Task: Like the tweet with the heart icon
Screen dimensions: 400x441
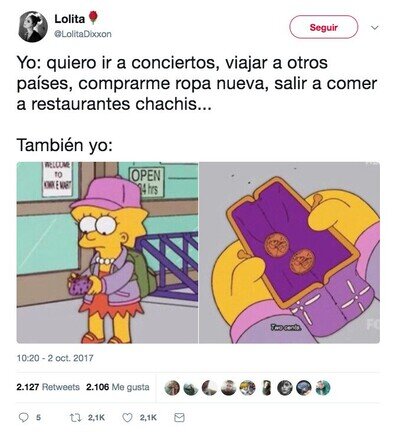Action: tap(127, 417)
